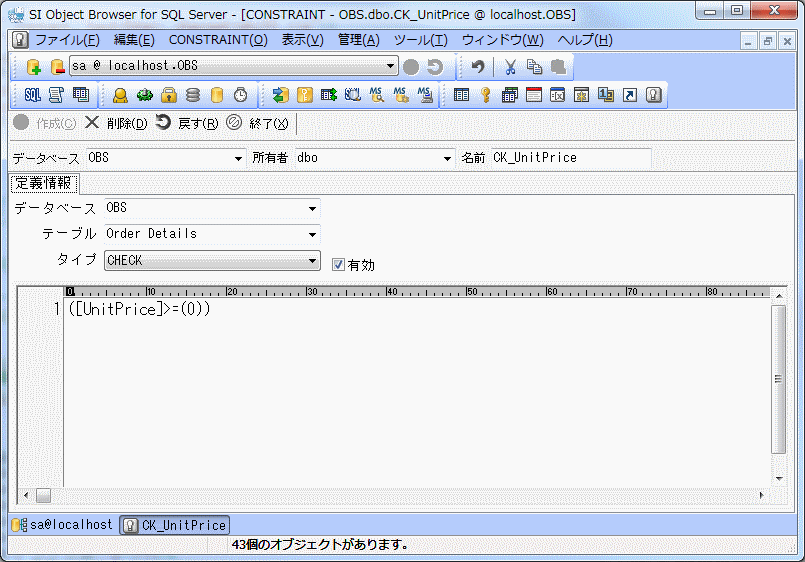Open the 所有者 dbo dropdown
The width and height of the screenshot is (805, 562).
click(x=447, y=158)
